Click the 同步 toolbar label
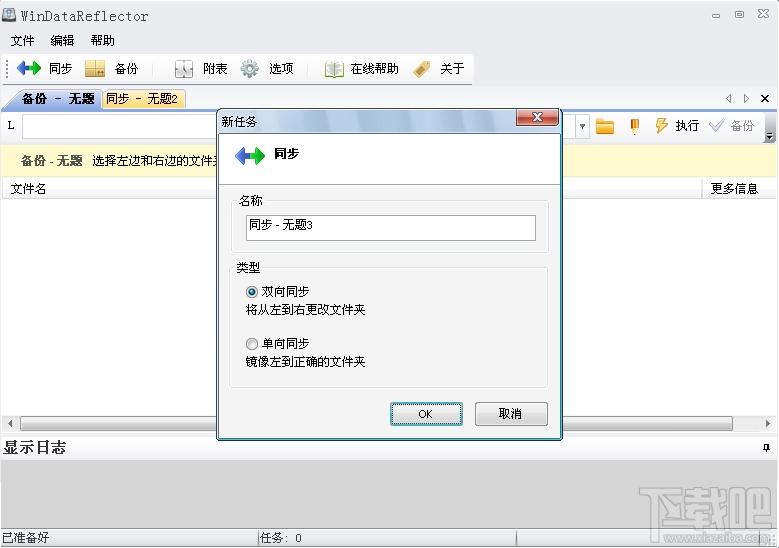Viewport: 779px width, 548px height. 61,69
